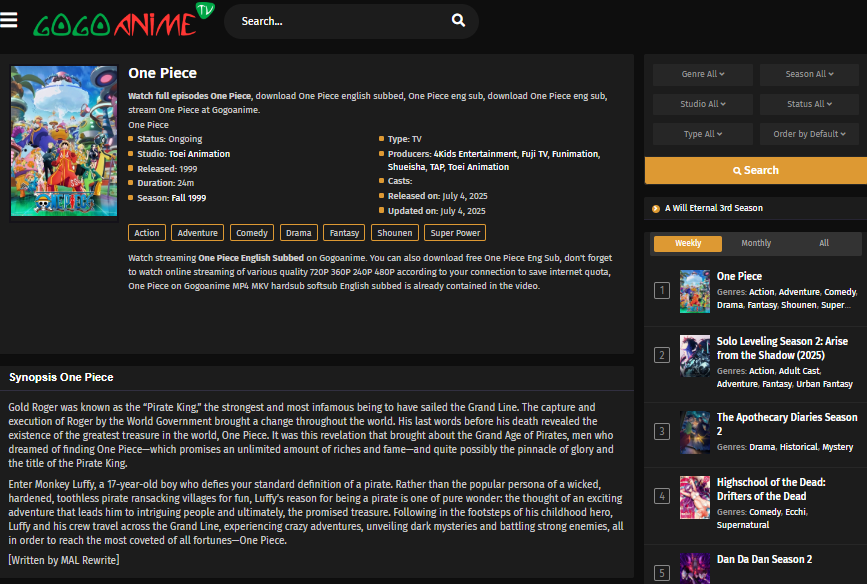Open the TAP producer link
The width and height of the screenshot is (867, 584).
point(437,167)
